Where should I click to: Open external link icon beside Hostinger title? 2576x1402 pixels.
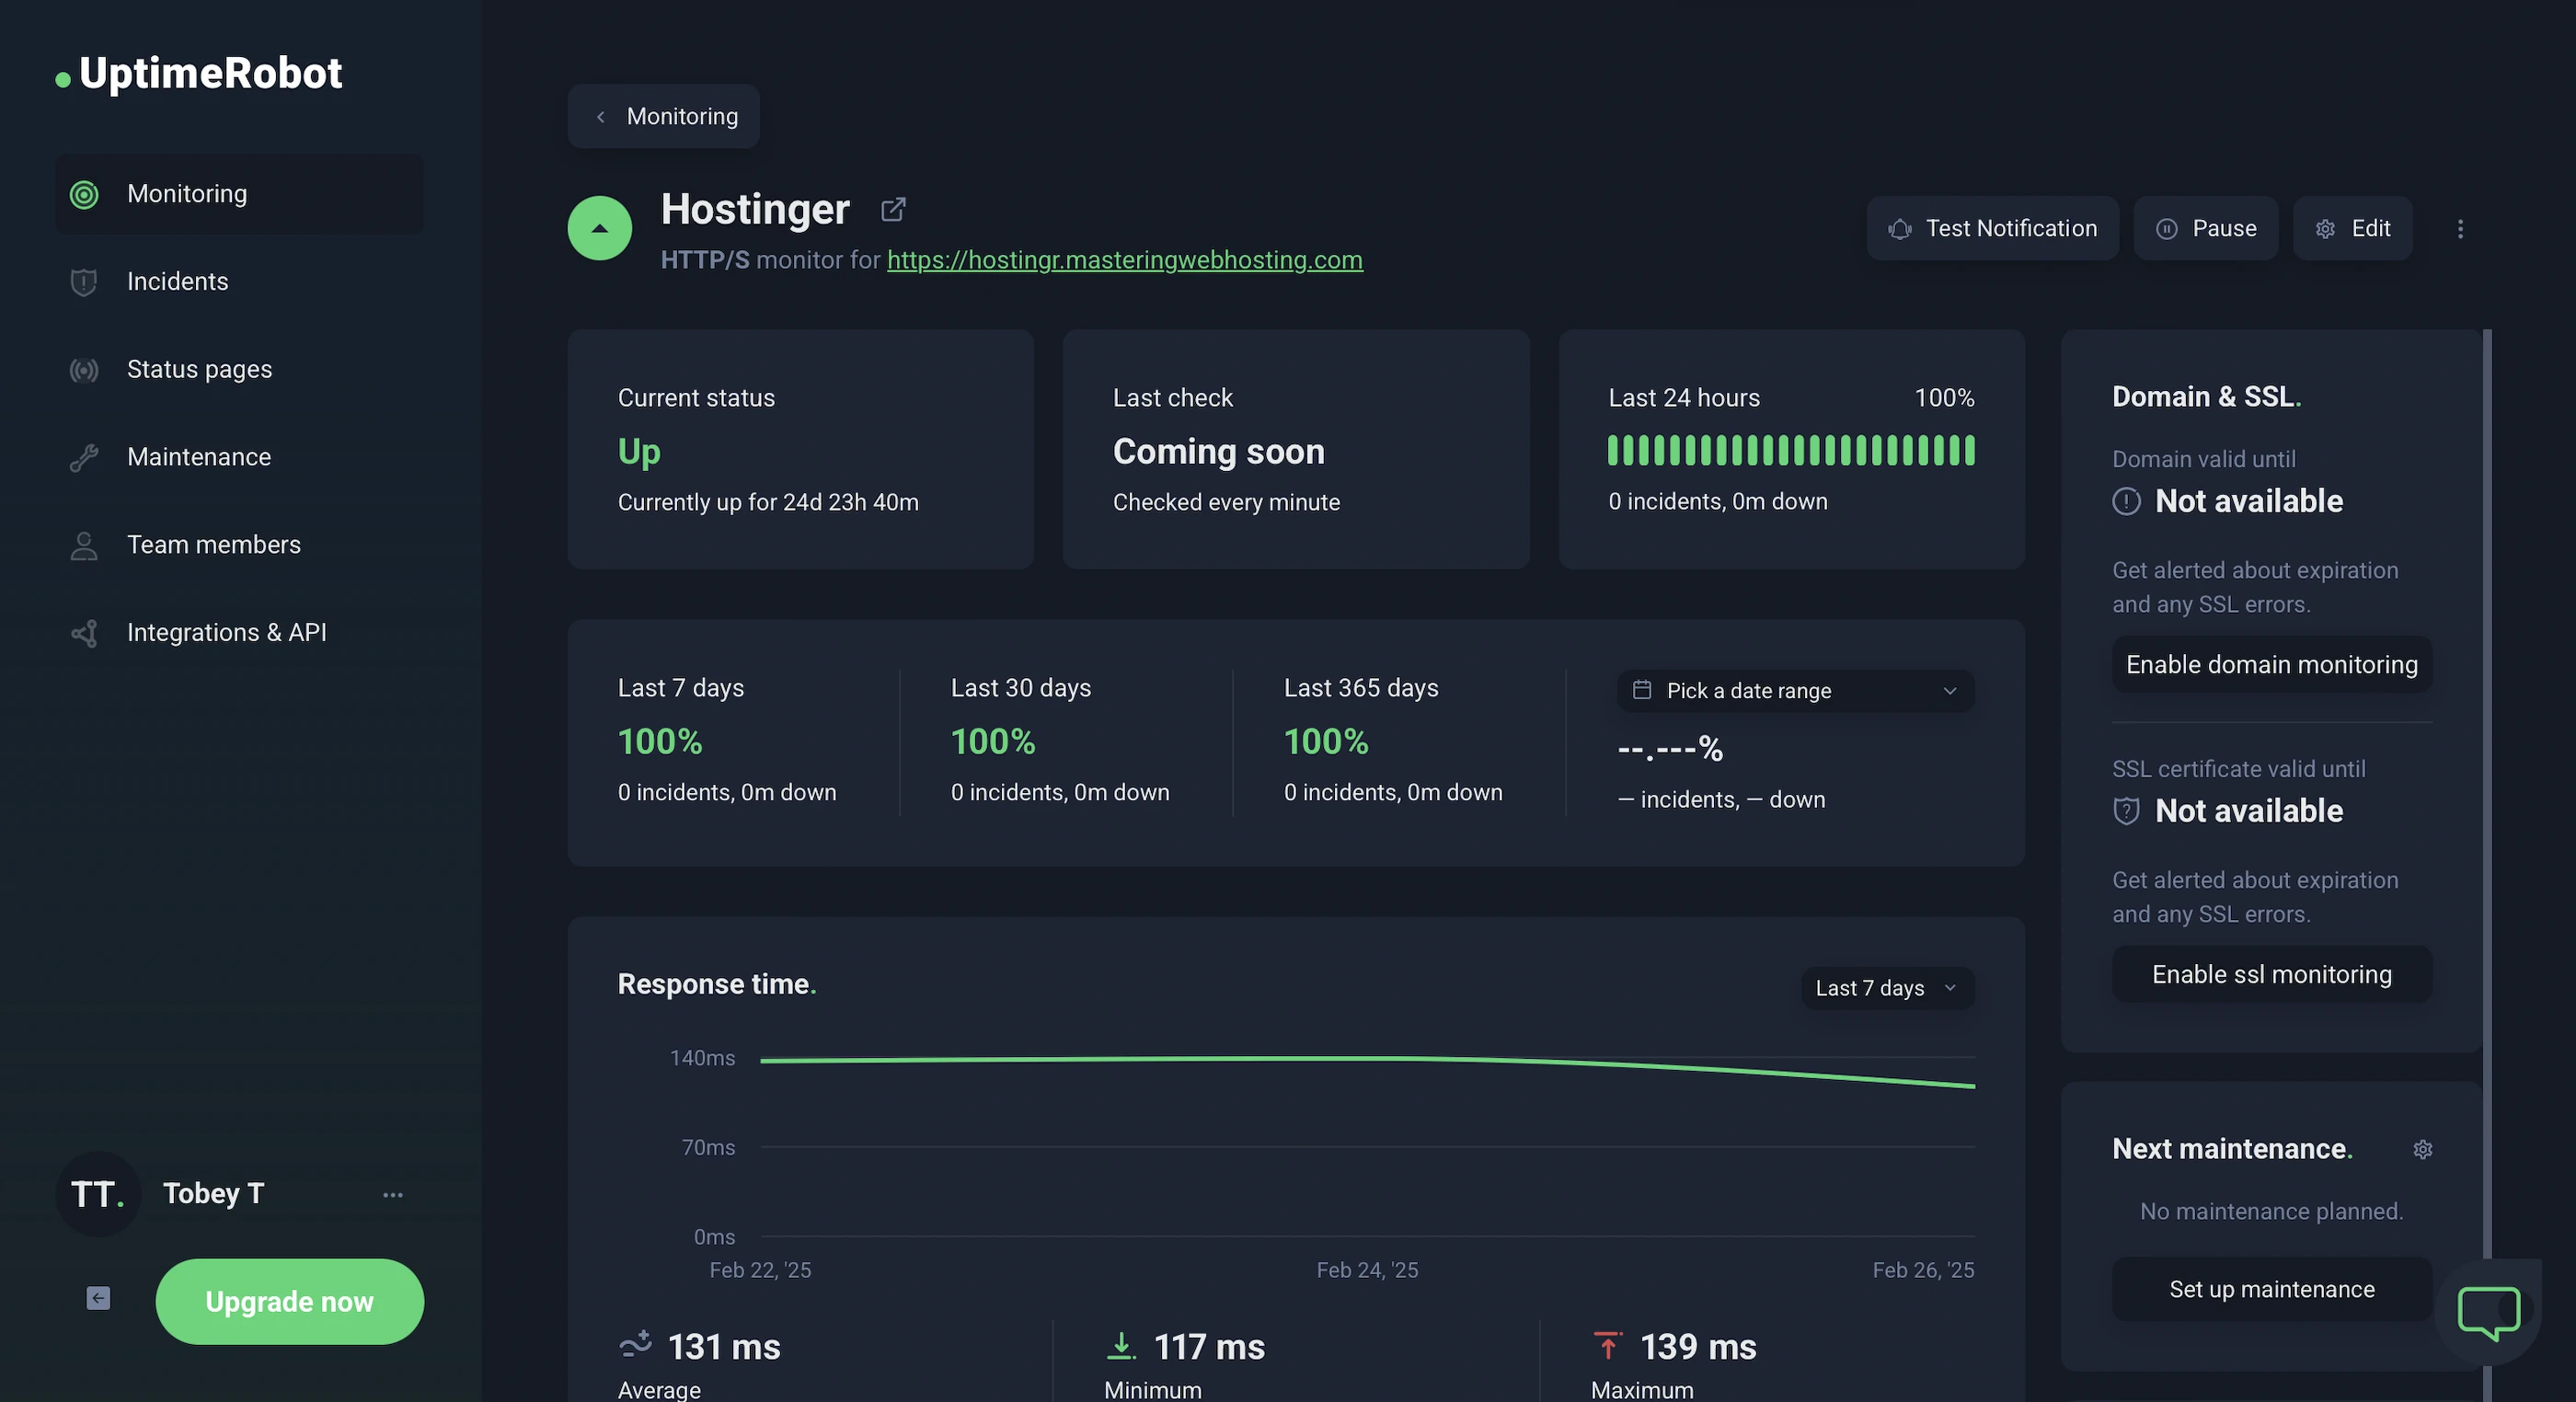[893, 209]
